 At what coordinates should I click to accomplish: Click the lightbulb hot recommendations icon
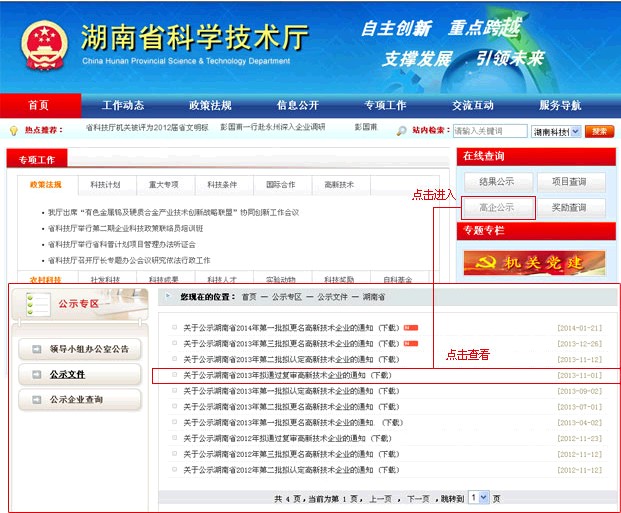[x=13, y=130]
